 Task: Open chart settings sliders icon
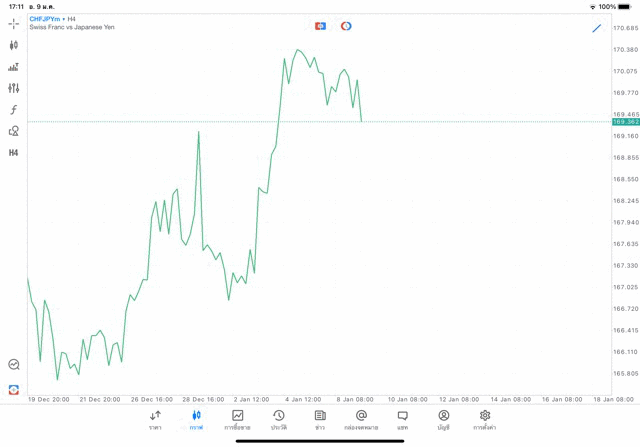pyautogui.click(x=13, y=88)
